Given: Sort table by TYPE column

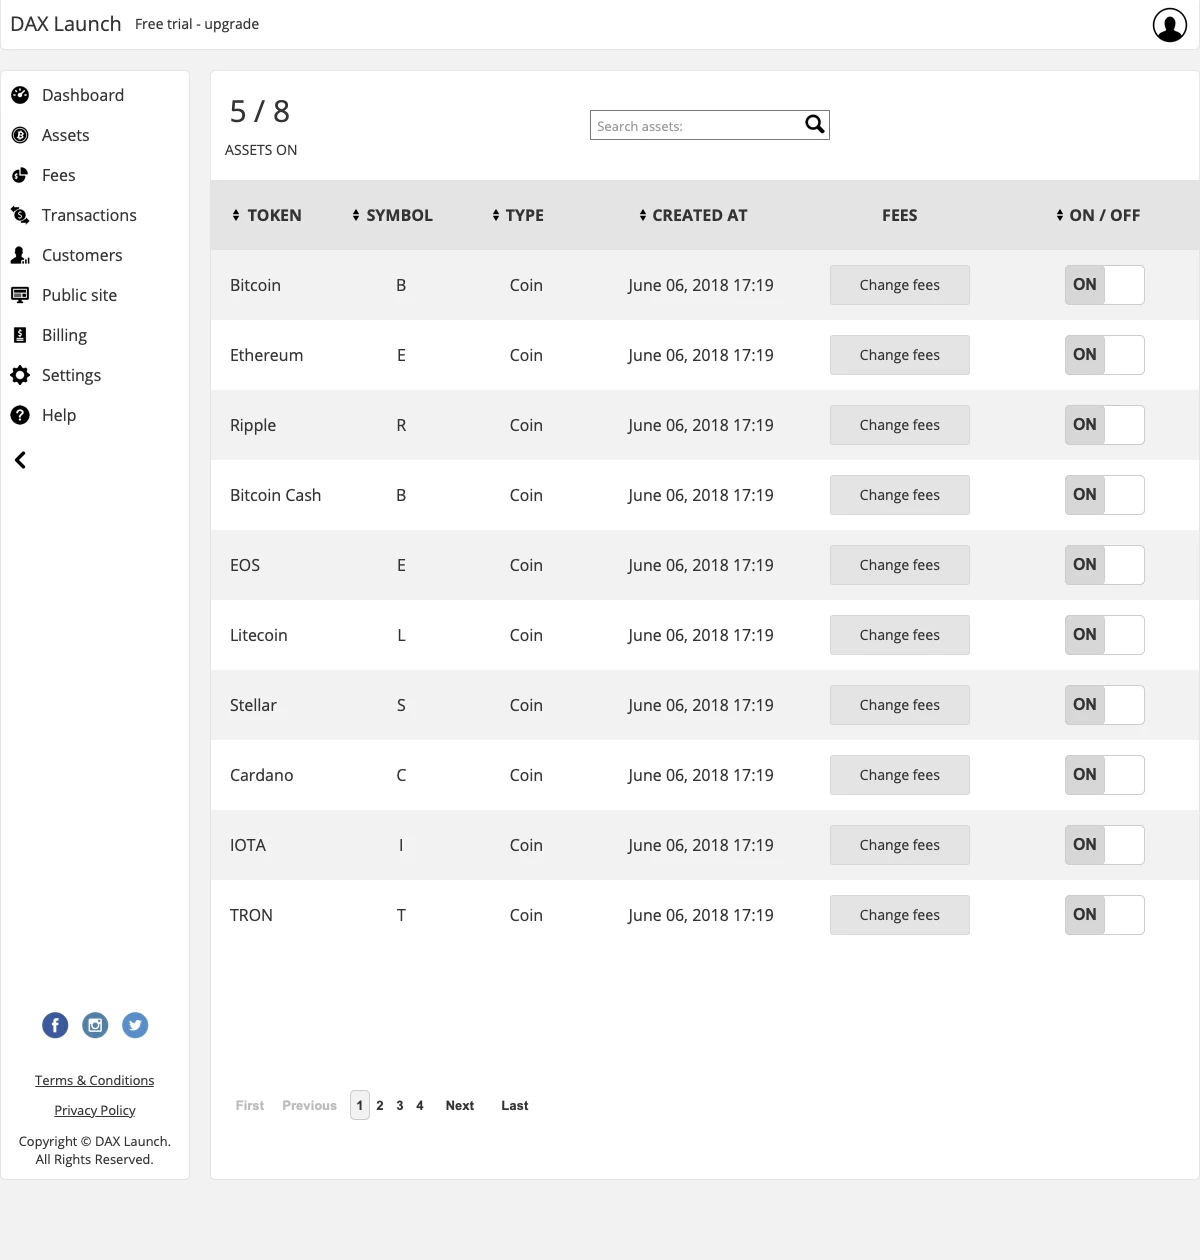Looking at the screenshot, I should 518,215.
